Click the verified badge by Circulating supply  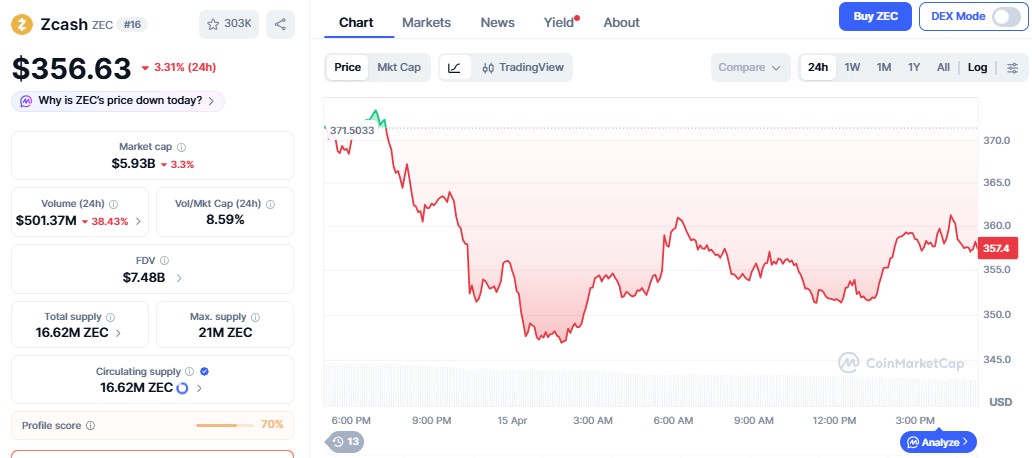tap(204, 372)
